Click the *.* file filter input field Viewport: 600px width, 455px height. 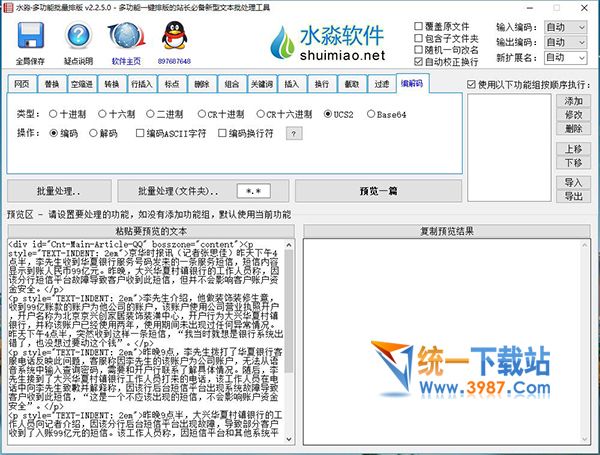click(253, 191)
